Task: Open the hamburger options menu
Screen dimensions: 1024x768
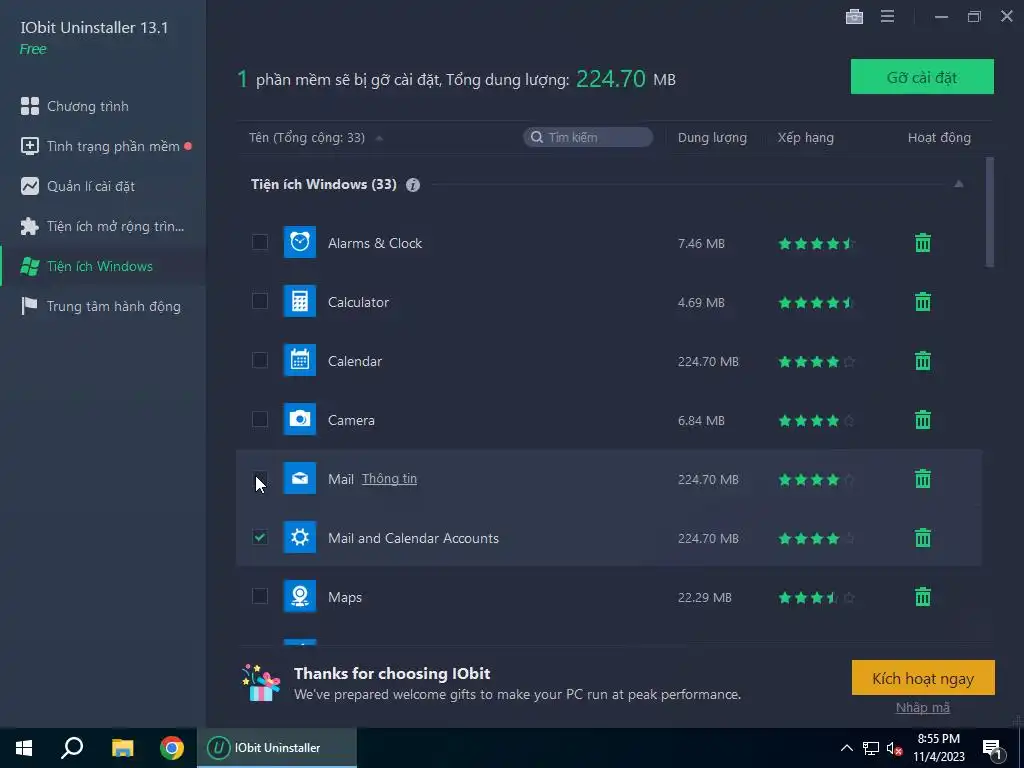Action: click(x=887, y=16)
